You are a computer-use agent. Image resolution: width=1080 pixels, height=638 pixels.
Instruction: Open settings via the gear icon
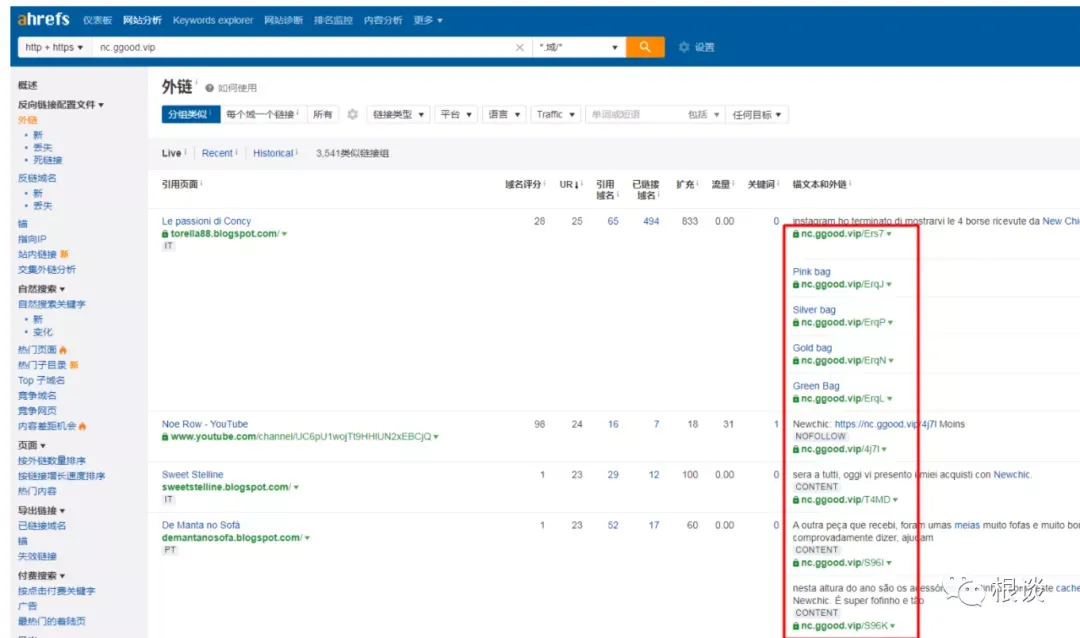coord(684,47)
